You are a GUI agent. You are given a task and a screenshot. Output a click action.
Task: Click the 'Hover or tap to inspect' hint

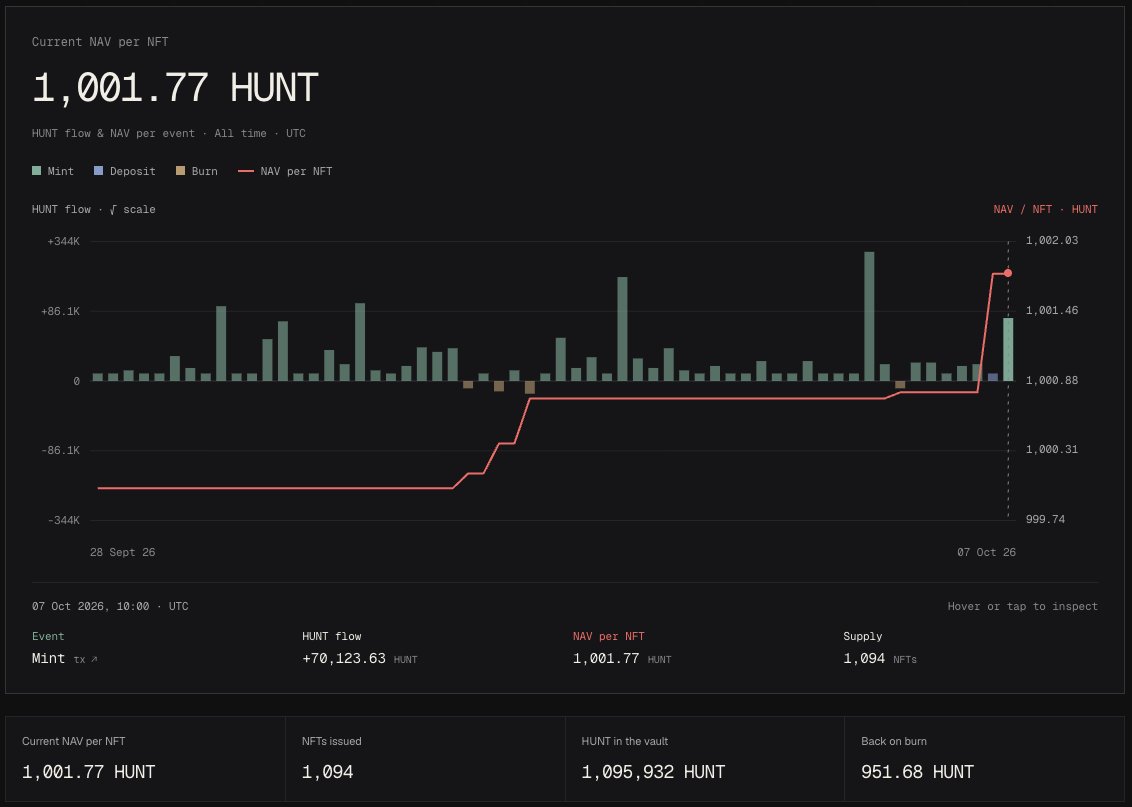click(x=1022, y=606)
